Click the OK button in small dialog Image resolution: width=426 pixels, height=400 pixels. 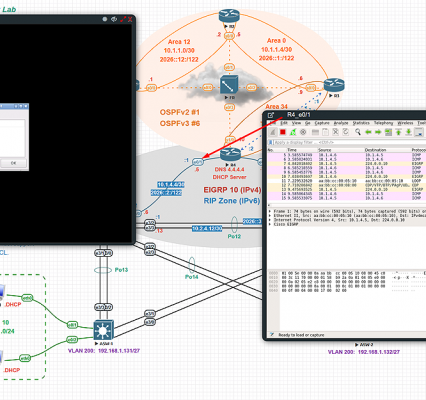point(13,163)
